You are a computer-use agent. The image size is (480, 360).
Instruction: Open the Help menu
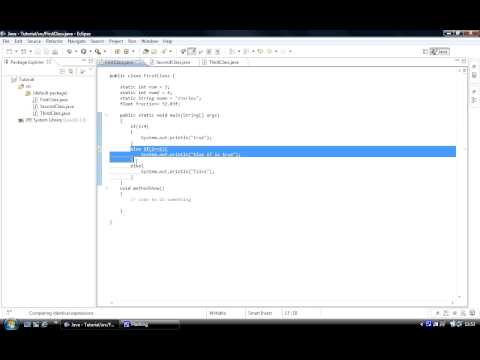[167, 41]
